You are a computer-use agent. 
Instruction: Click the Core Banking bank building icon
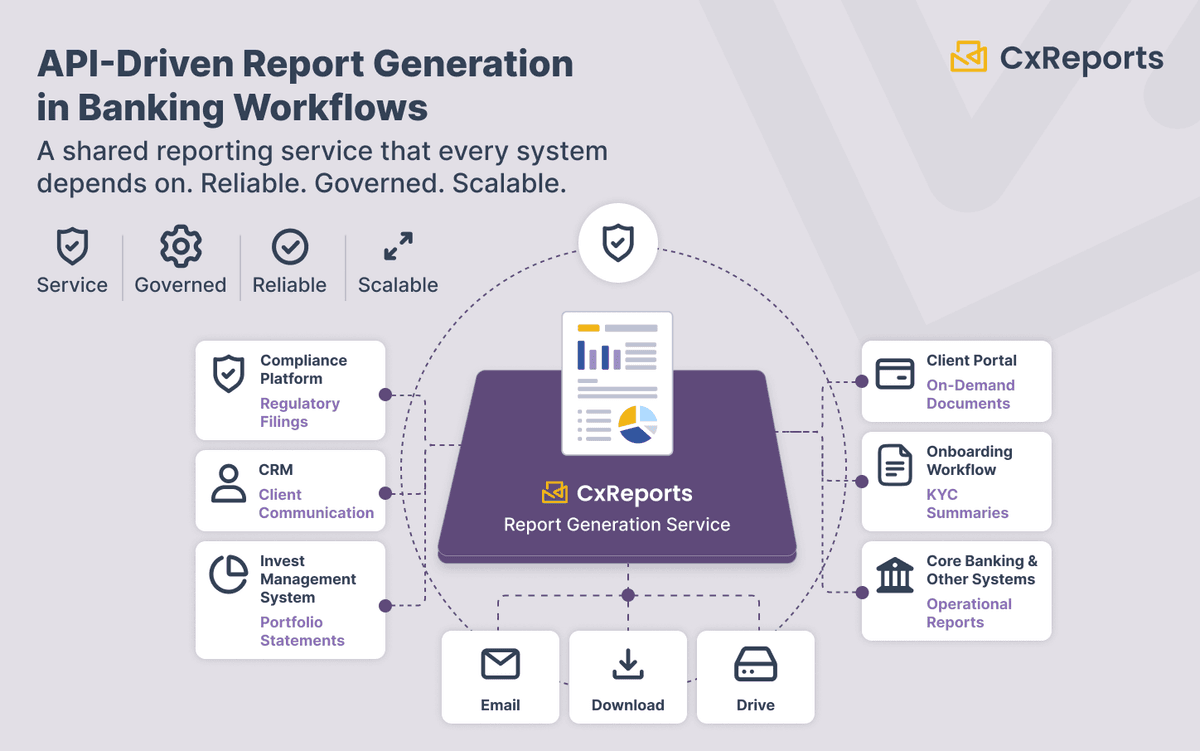coord(894,574)
